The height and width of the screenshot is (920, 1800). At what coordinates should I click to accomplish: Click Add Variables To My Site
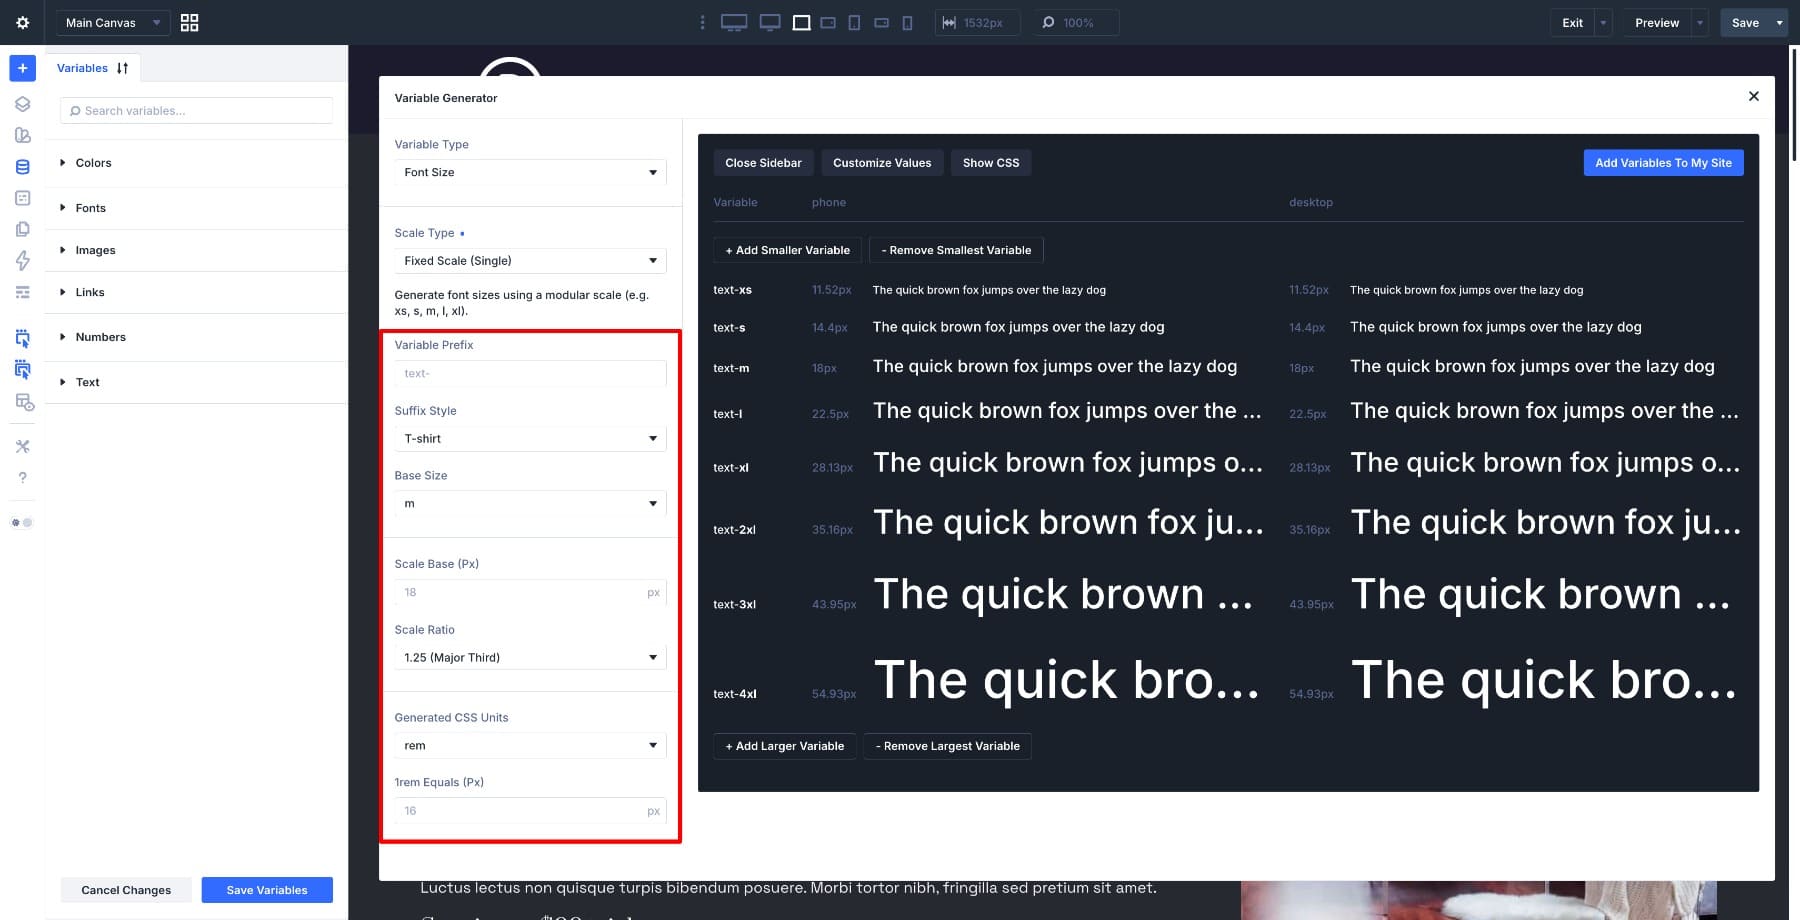(1663, 163)
